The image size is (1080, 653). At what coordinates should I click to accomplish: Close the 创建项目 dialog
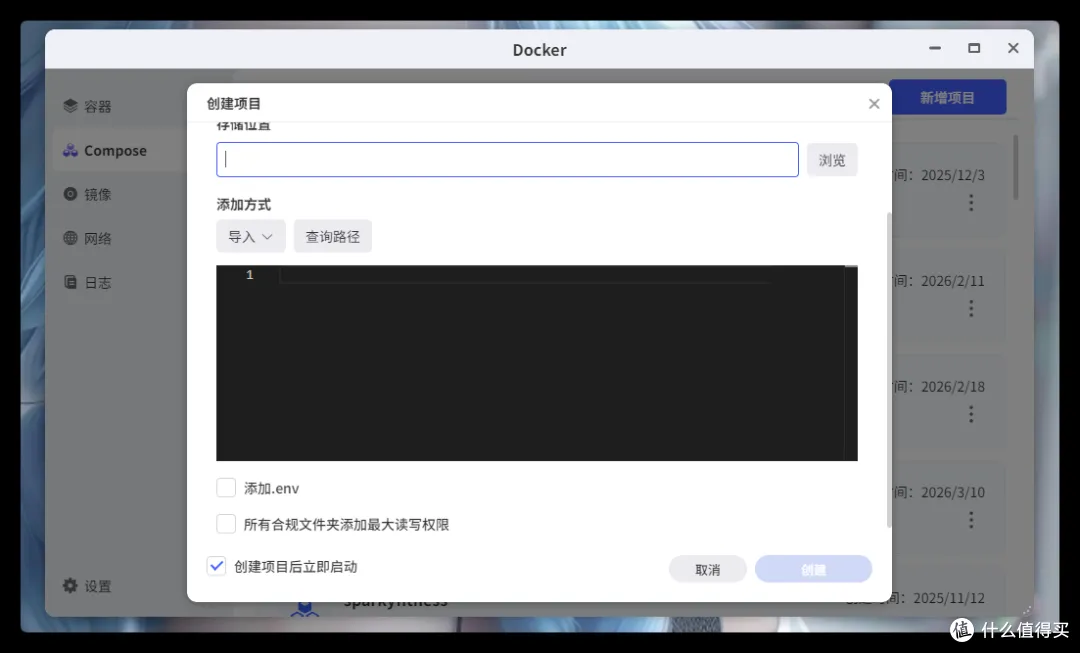[x=874, y=104]
